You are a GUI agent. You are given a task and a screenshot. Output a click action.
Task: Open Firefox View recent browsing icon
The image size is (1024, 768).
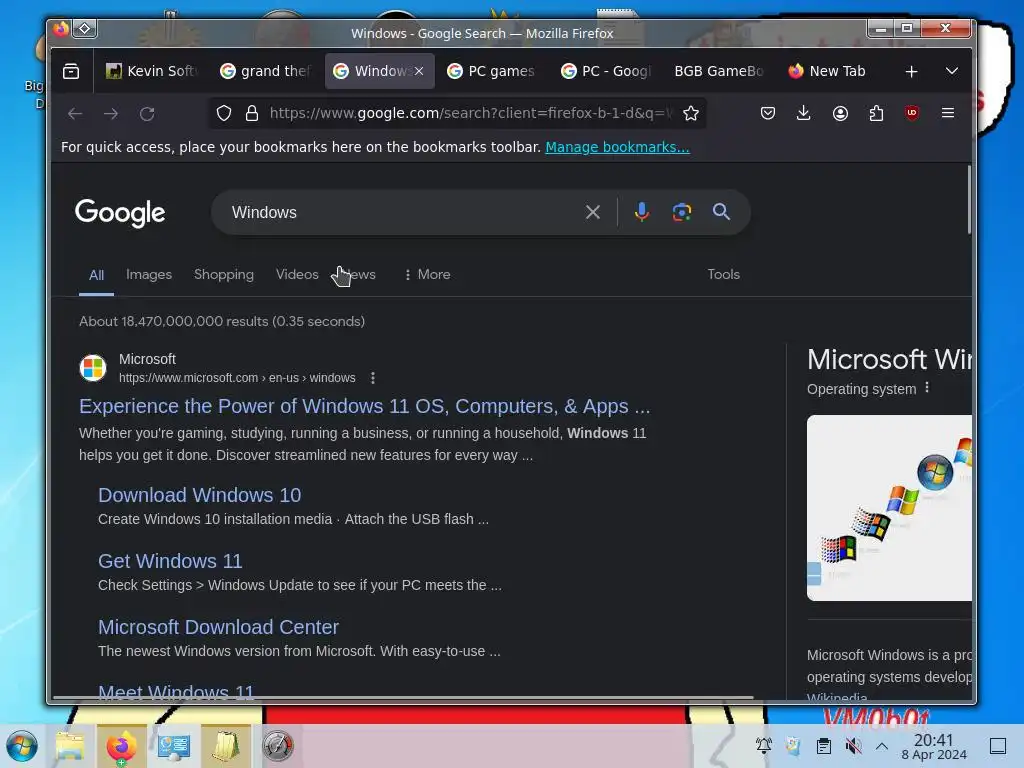click(71, 71)
